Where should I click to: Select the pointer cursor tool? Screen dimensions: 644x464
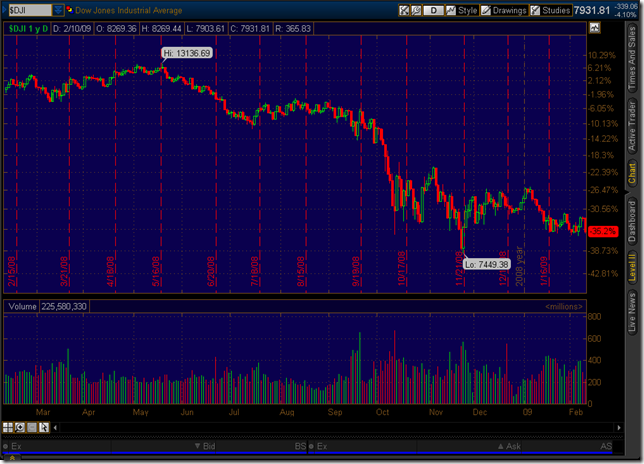tap(44, 427)
